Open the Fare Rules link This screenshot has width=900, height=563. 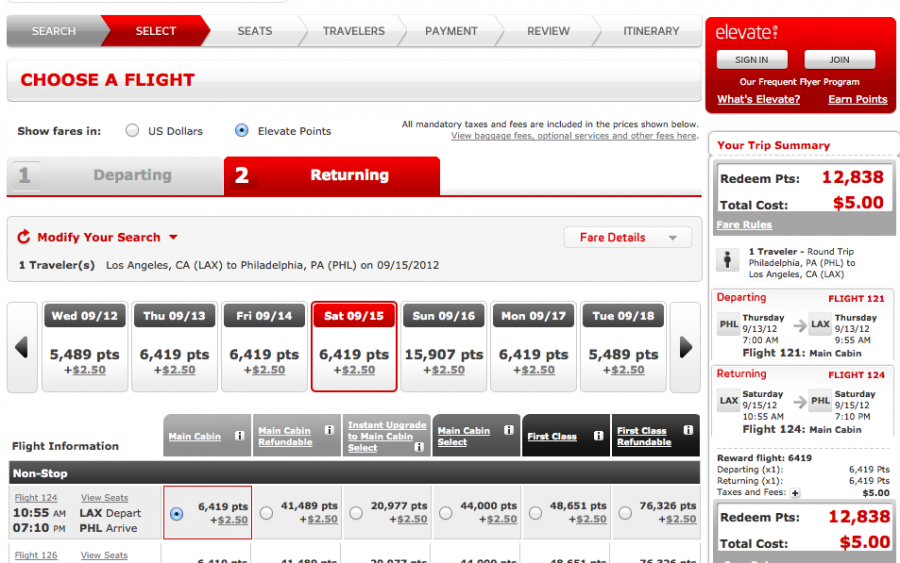(744, 225)
